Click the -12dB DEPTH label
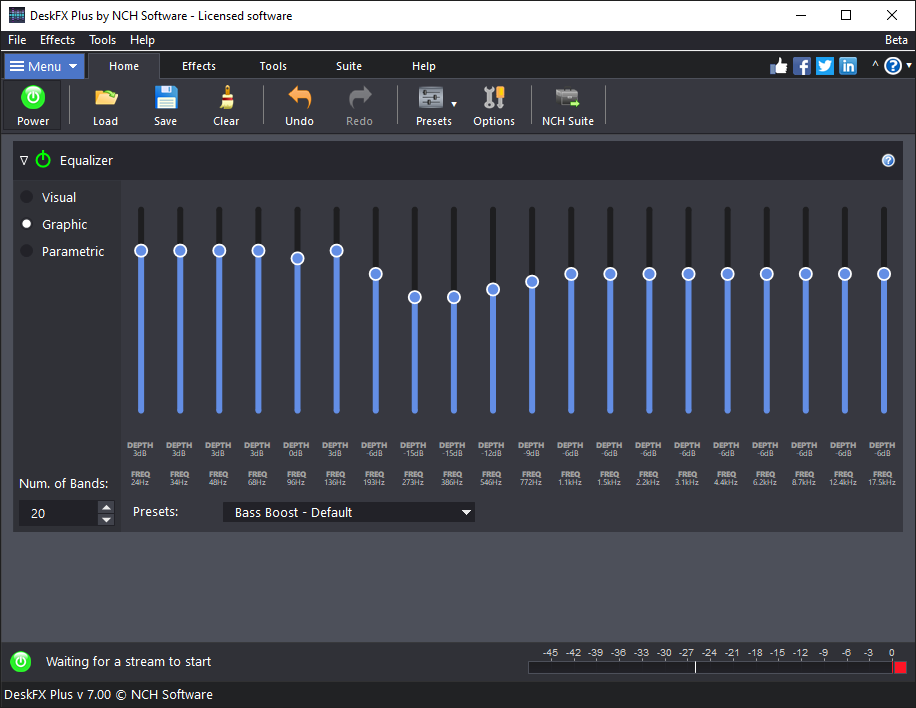The image size is (916, 708). (x=491, y=449)
